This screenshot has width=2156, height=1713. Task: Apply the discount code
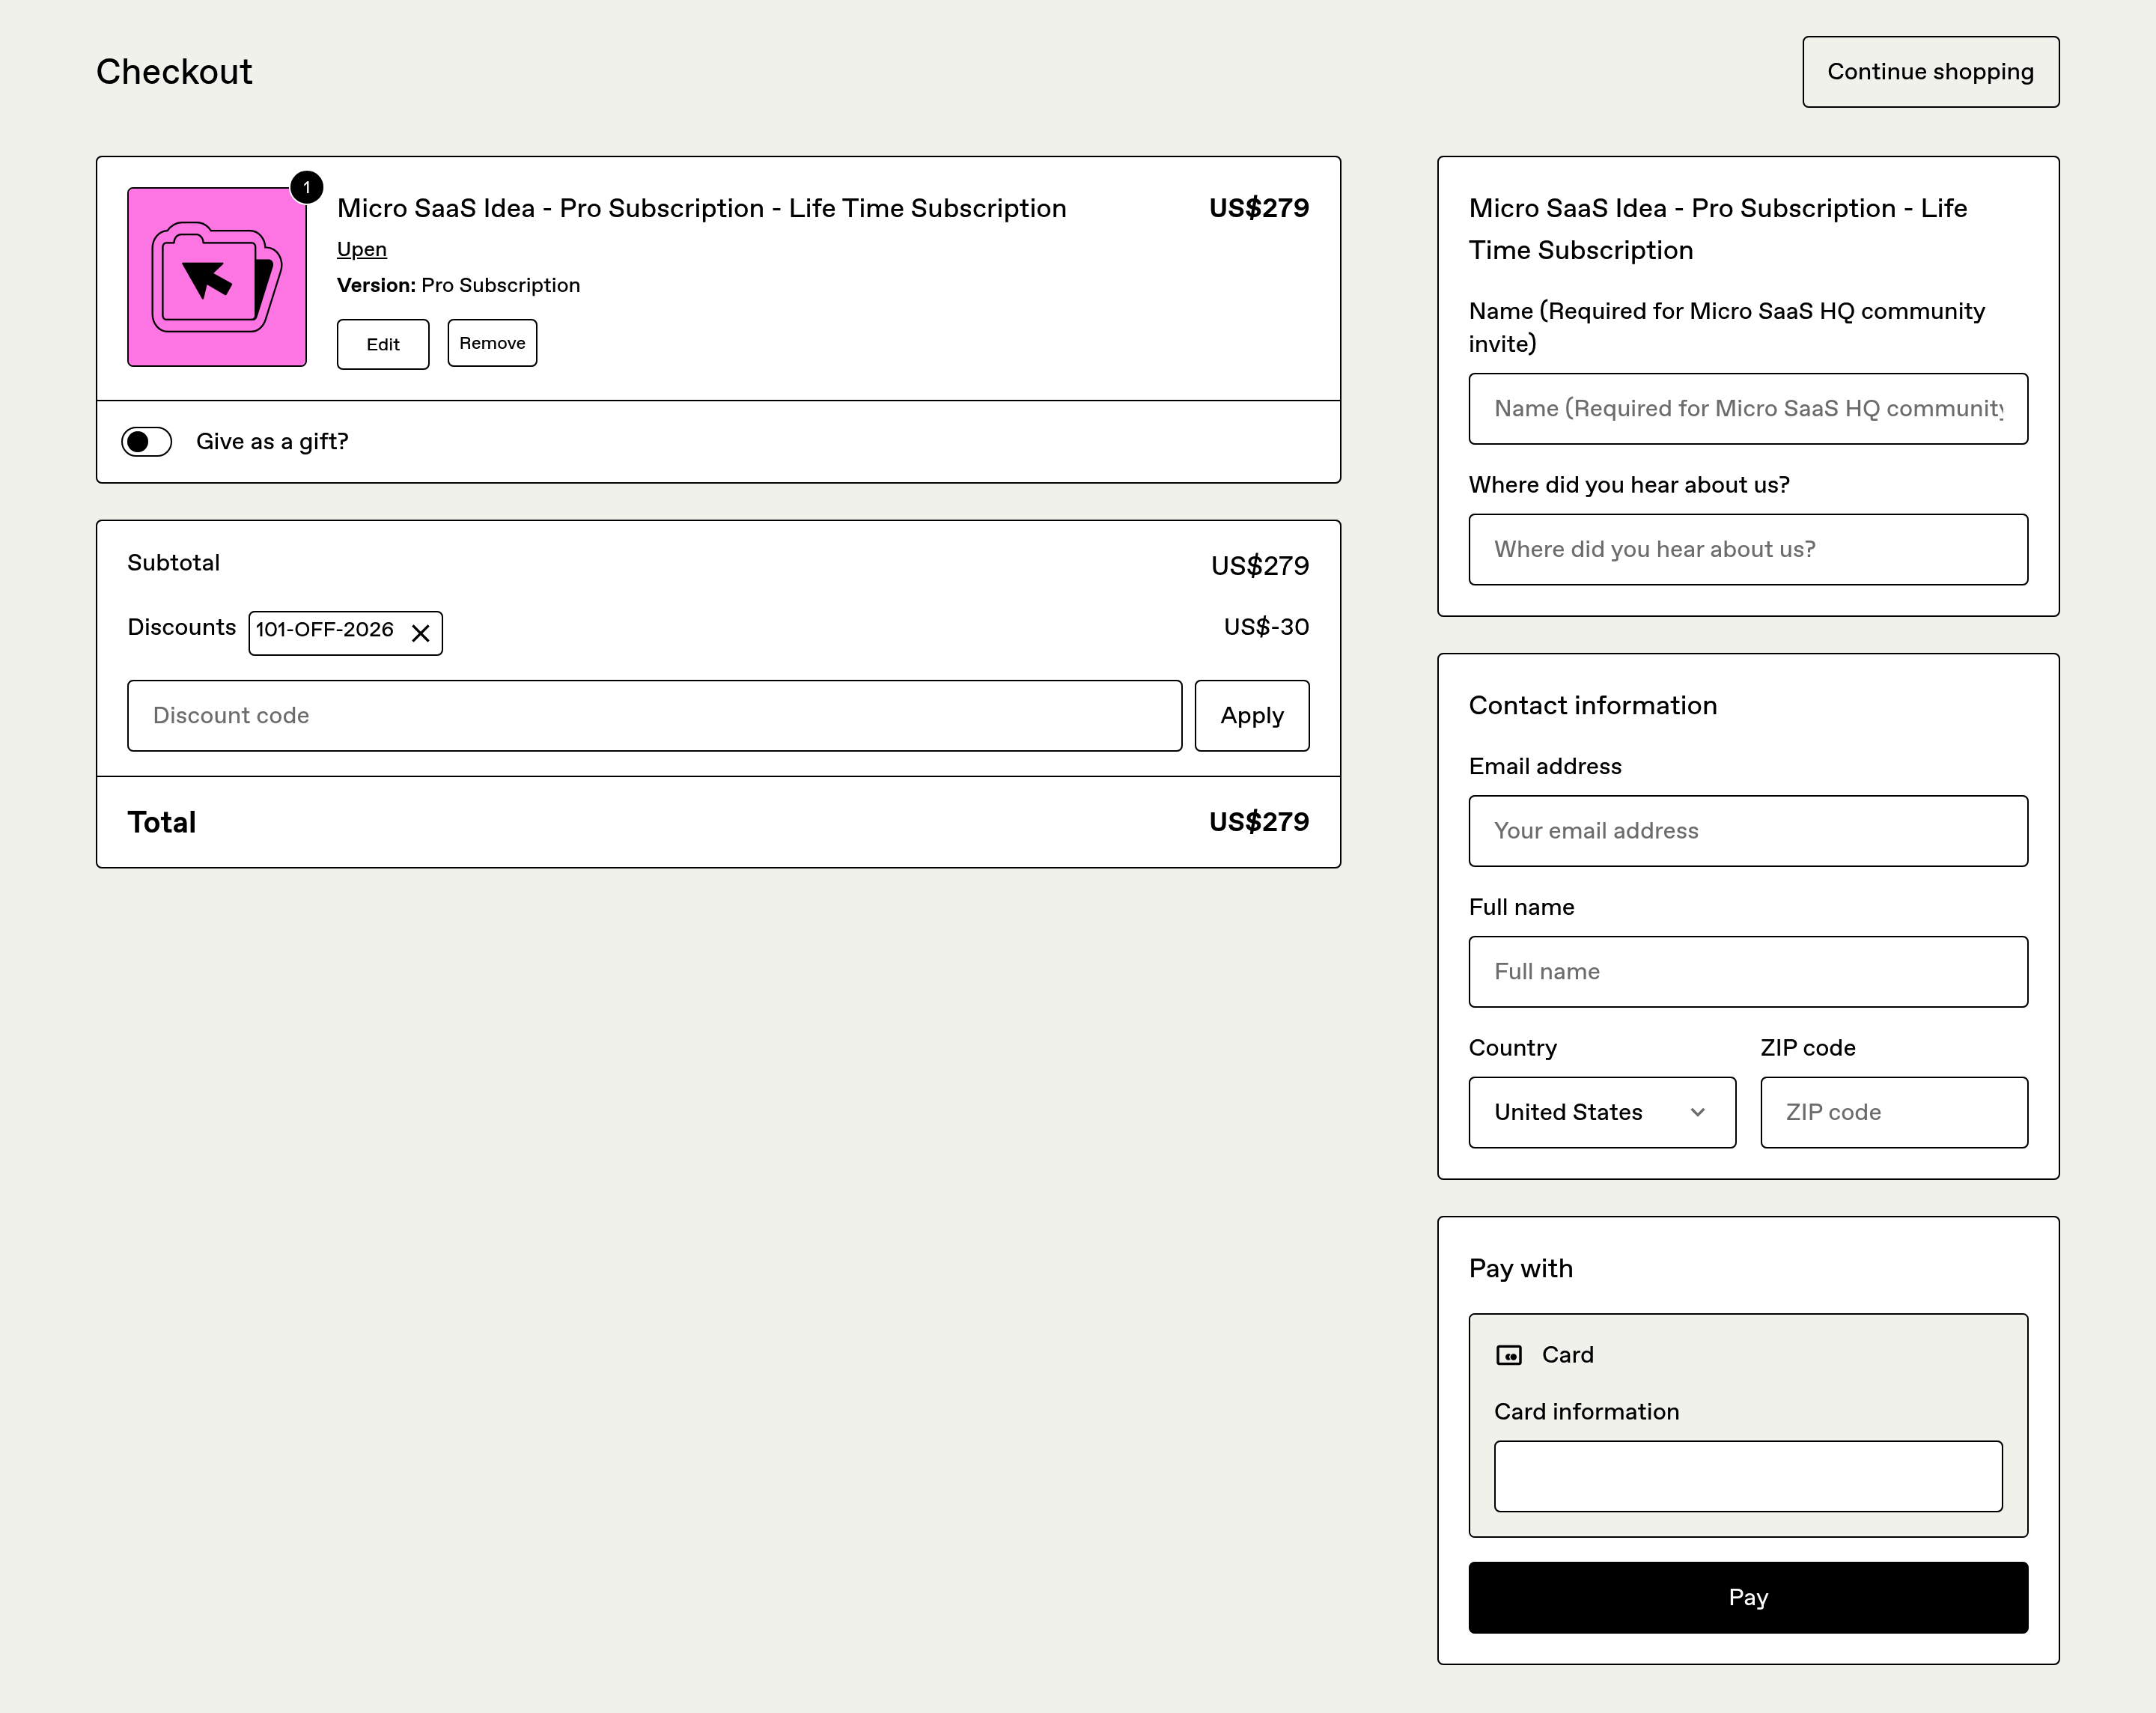(x=1251, y=716)
